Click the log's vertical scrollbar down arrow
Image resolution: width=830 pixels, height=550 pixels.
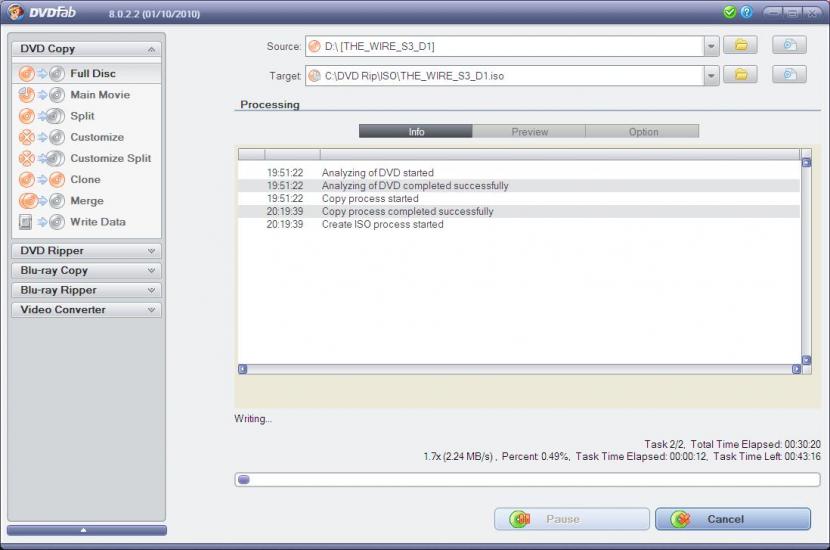[x=806, y=360]
